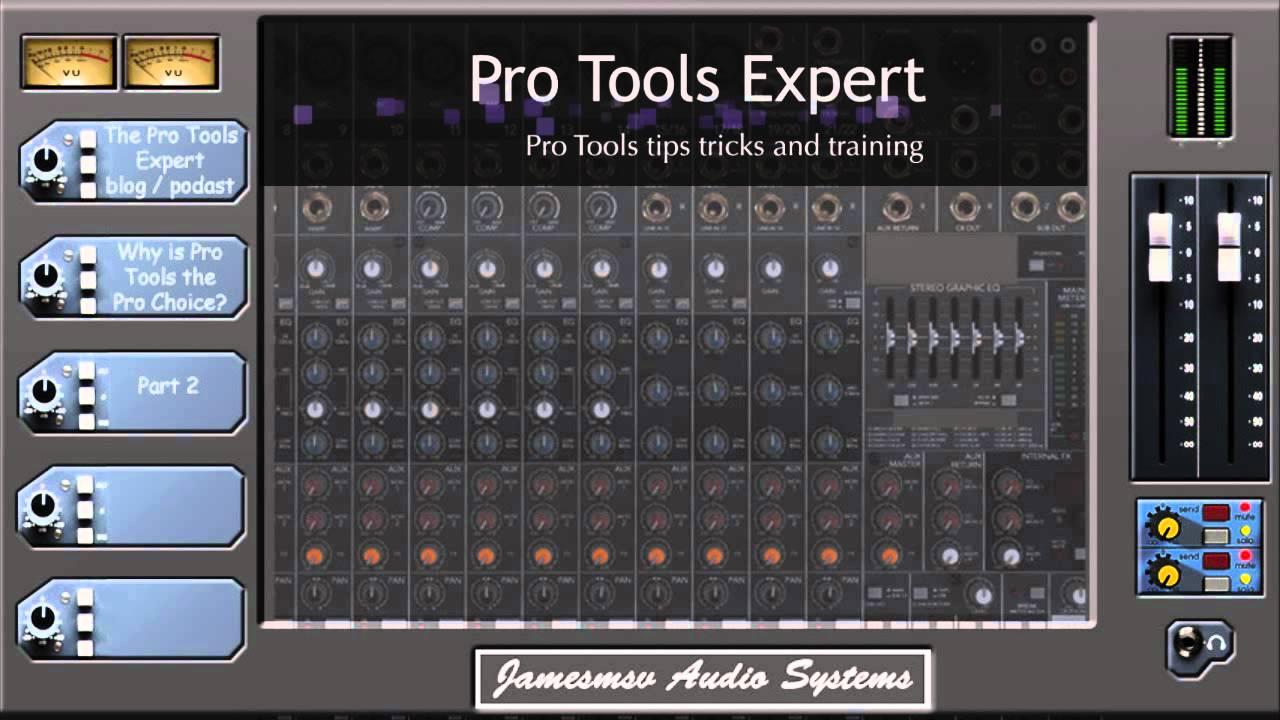Click the left VU meter

pos(70,62)
